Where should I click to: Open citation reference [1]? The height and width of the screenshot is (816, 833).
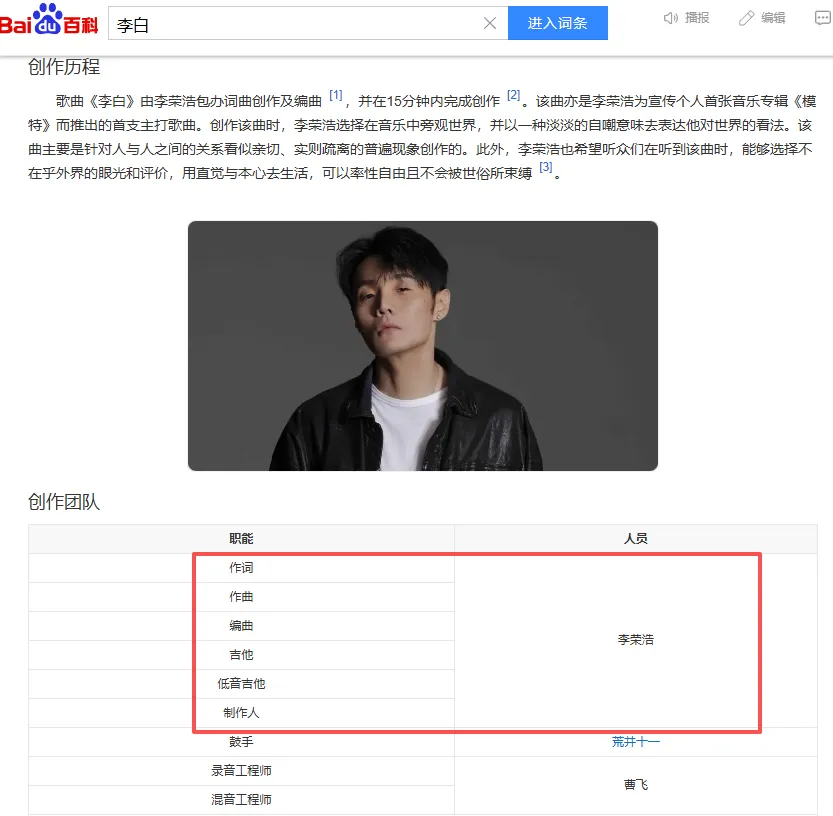[x=336, y=95]
